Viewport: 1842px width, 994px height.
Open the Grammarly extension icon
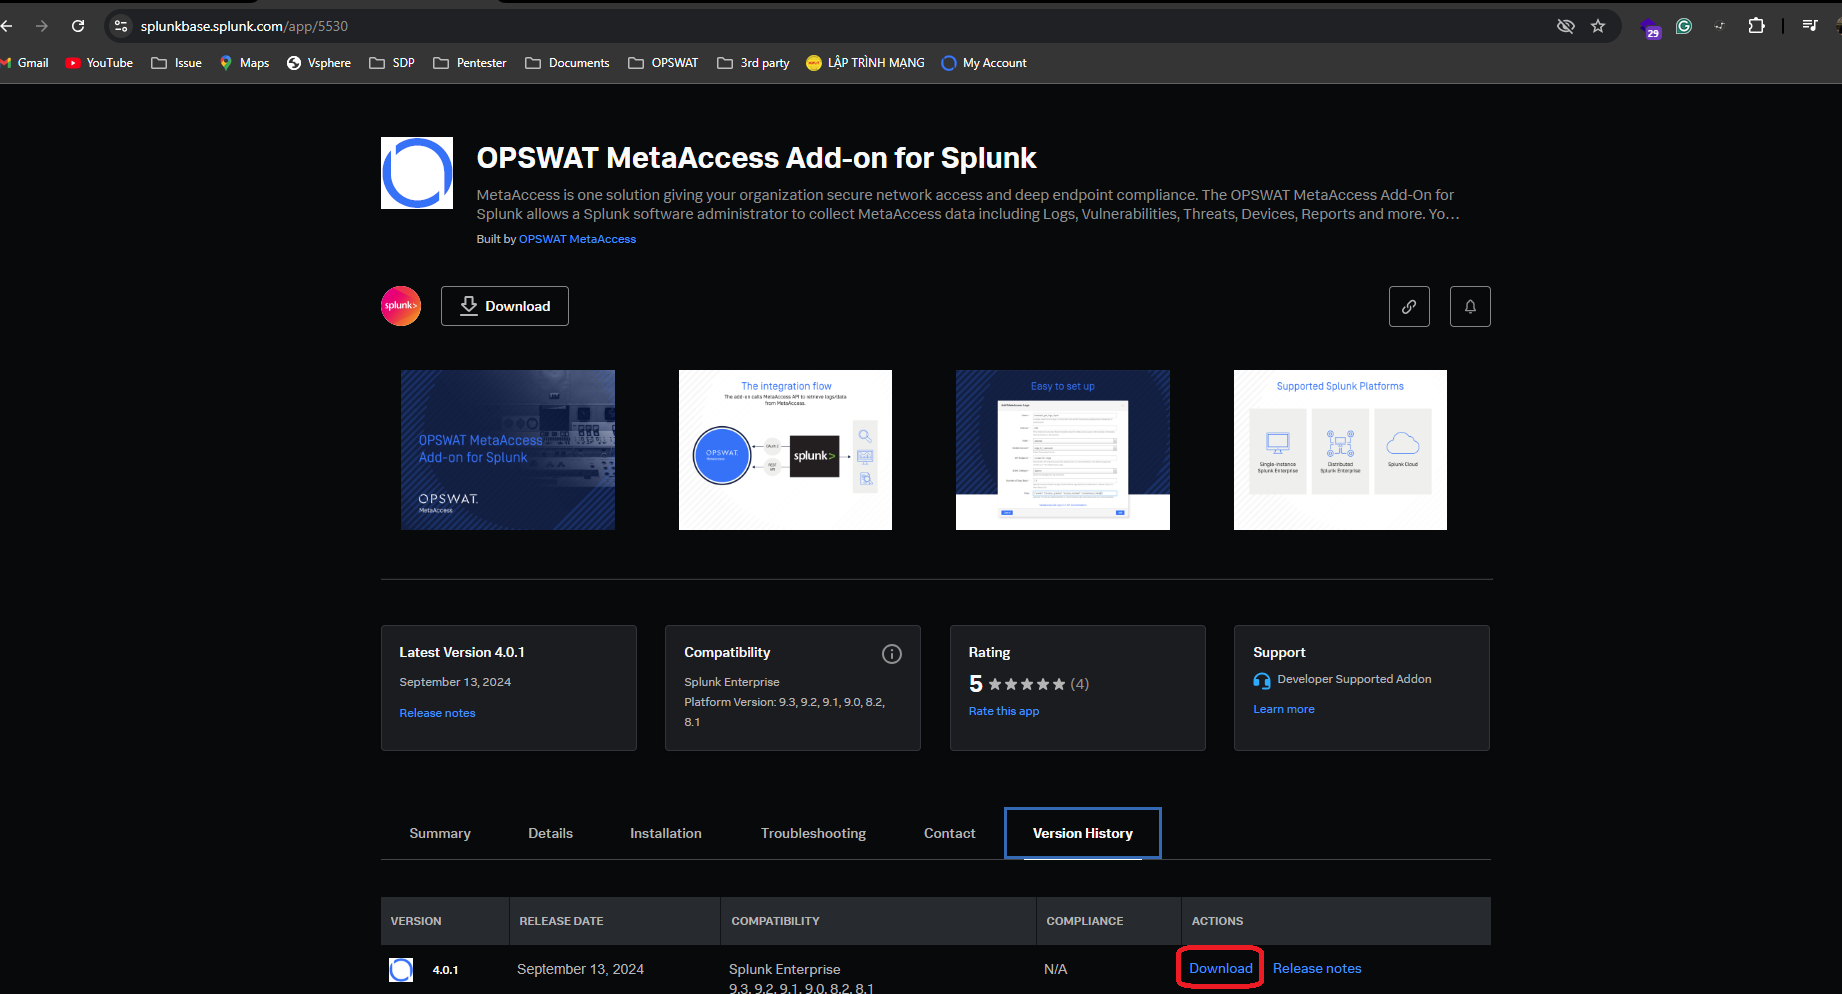click(x=1684, y=26)
